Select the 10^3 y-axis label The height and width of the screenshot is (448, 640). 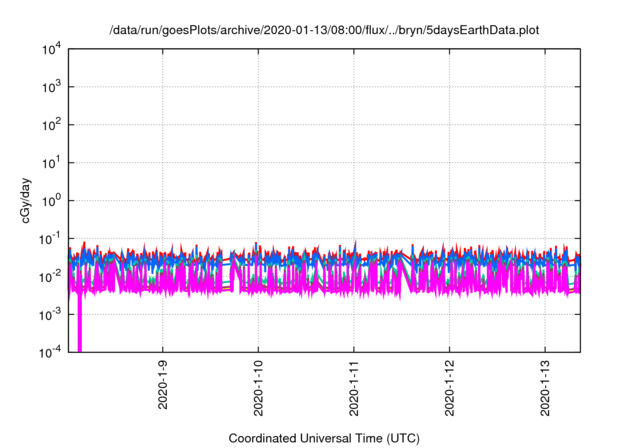pos(51,87)
